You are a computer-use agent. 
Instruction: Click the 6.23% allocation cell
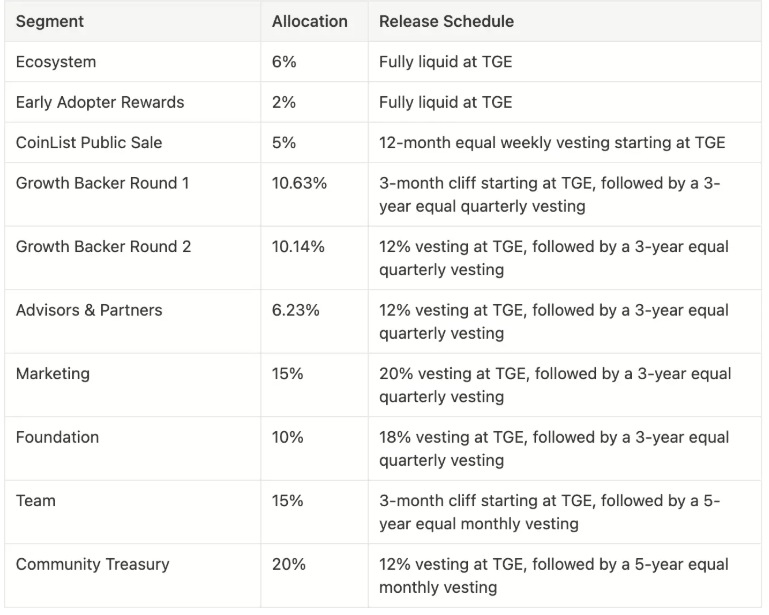(x=296, y=310)
